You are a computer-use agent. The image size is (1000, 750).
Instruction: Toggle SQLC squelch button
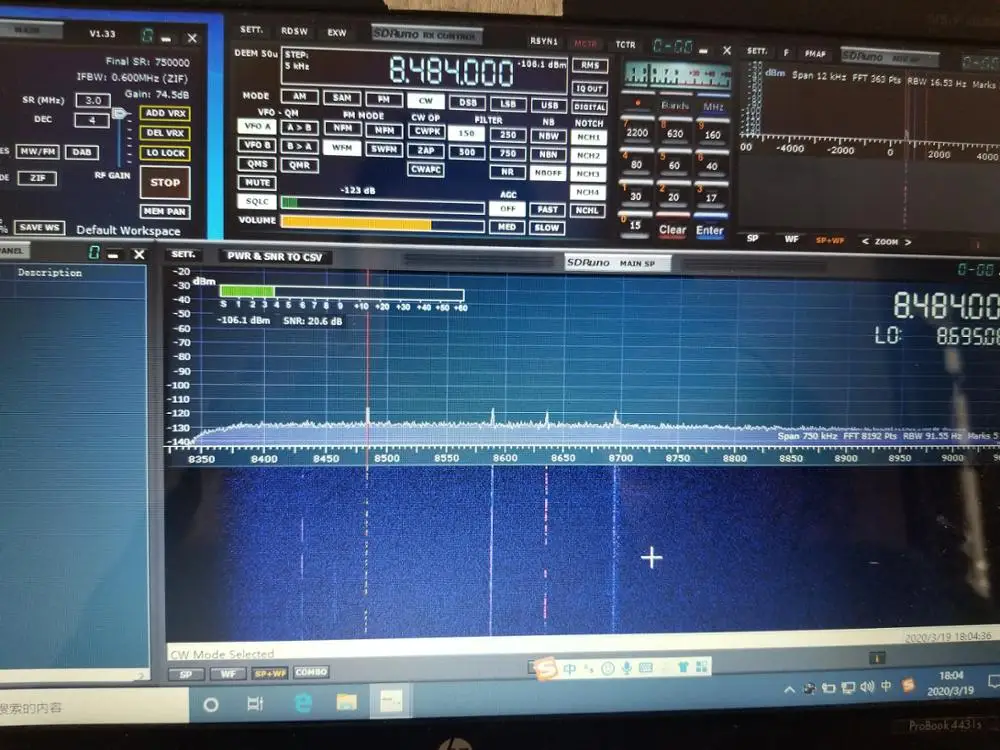(x=257, y=201)
